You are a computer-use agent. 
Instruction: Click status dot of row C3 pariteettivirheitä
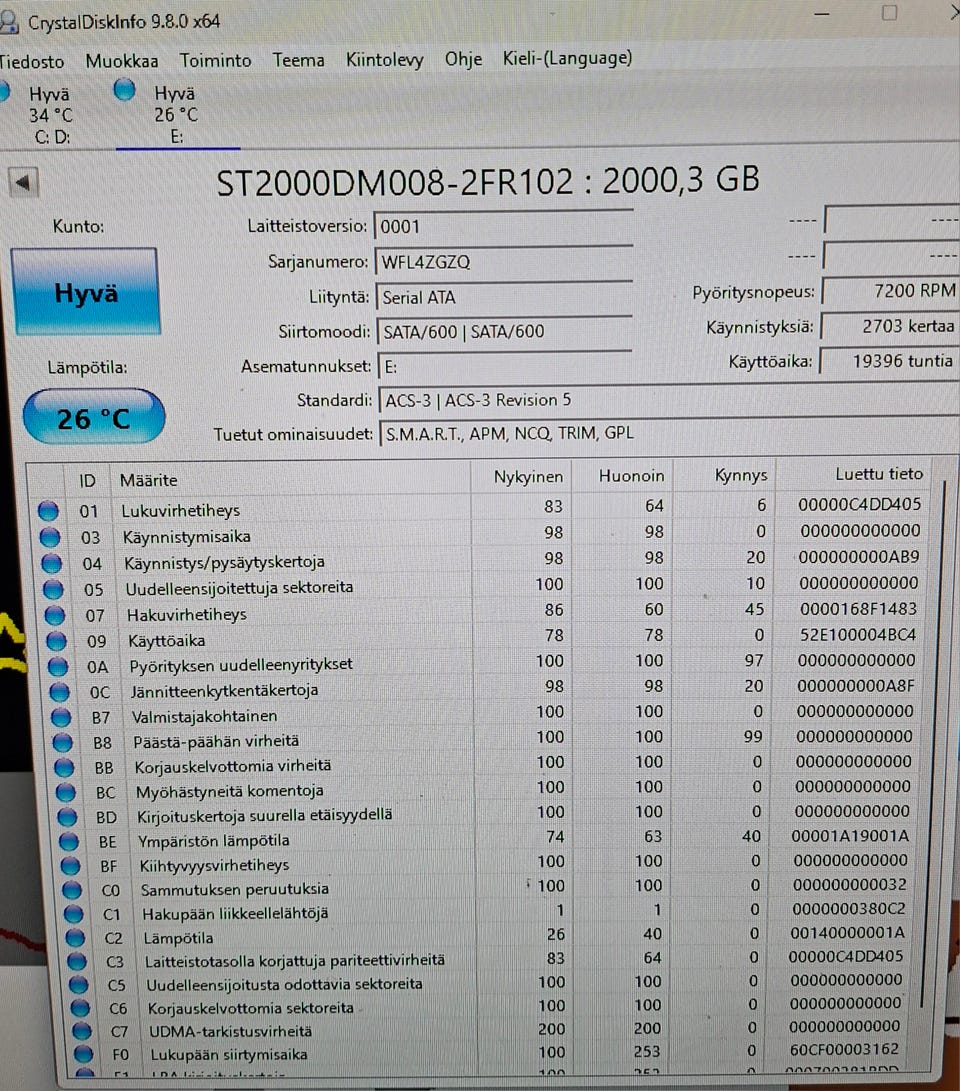(x=77, y=962)
